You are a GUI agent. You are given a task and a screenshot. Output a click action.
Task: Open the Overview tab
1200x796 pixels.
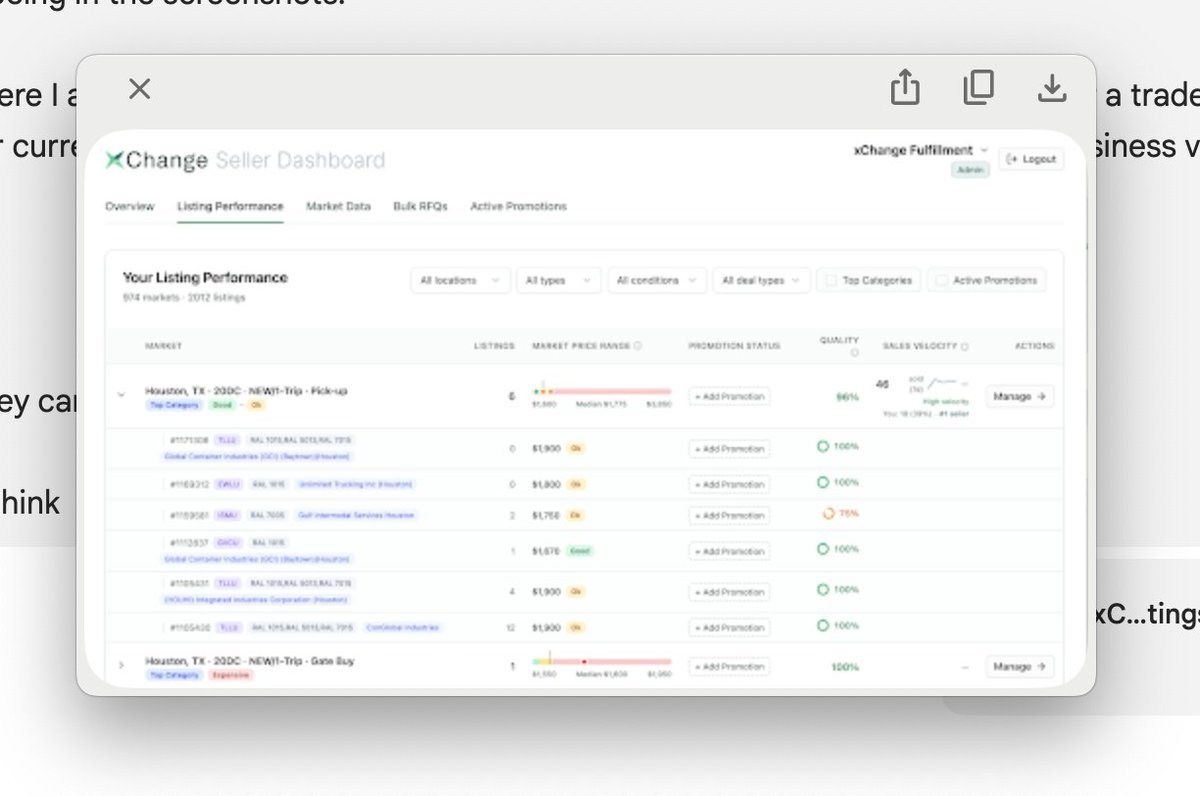click(130, 206)
